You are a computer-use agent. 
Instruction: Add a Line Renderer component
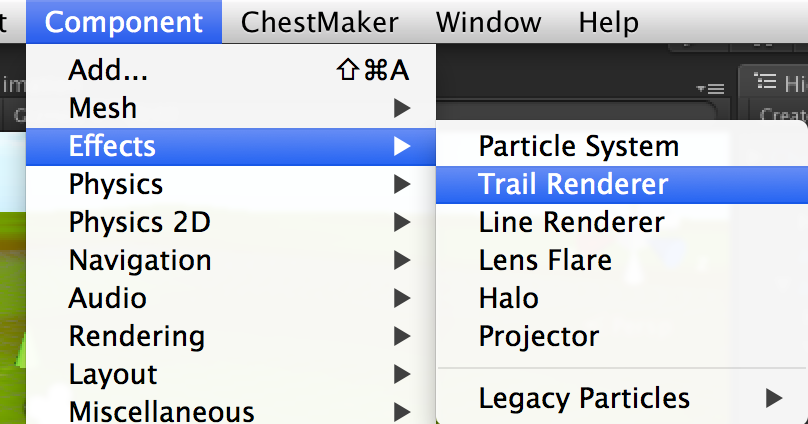622,223
